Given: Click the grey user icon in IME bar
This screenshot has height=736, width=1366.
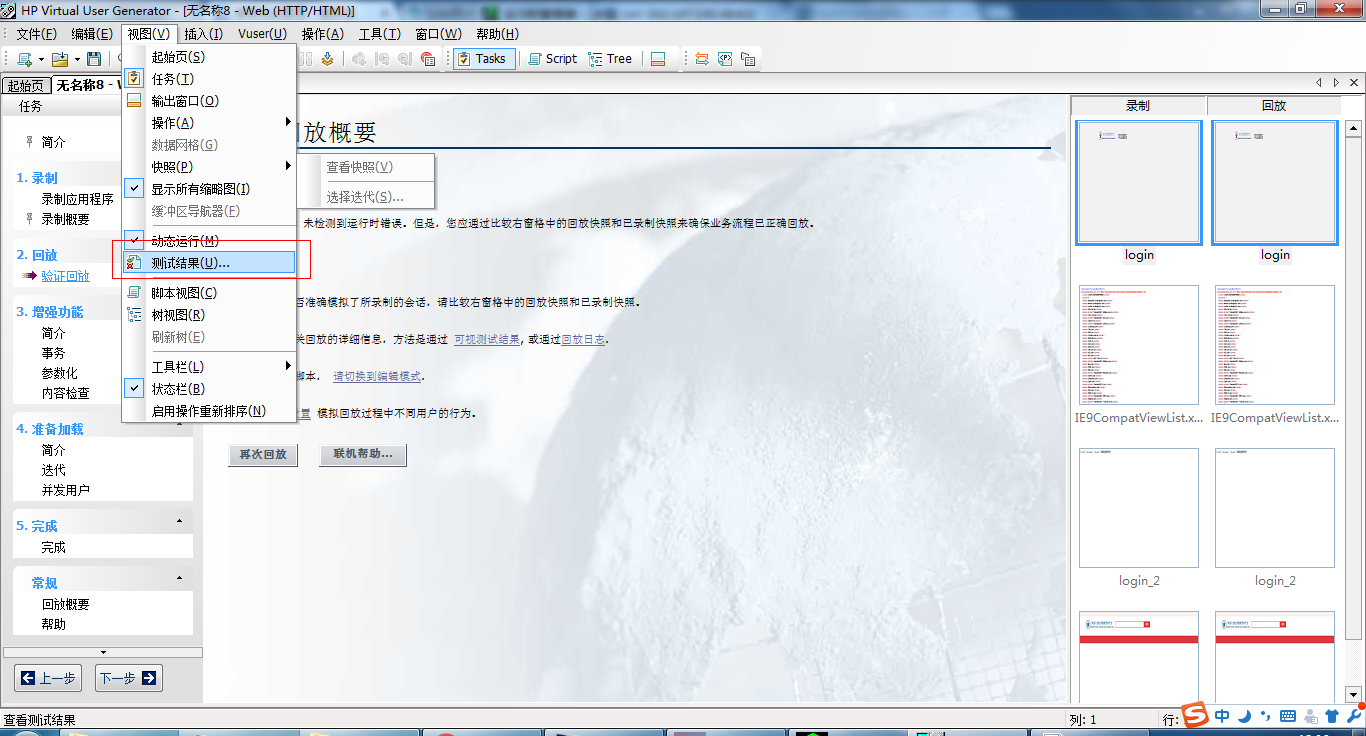Looking at the screenshot, I should [1310, 716].
